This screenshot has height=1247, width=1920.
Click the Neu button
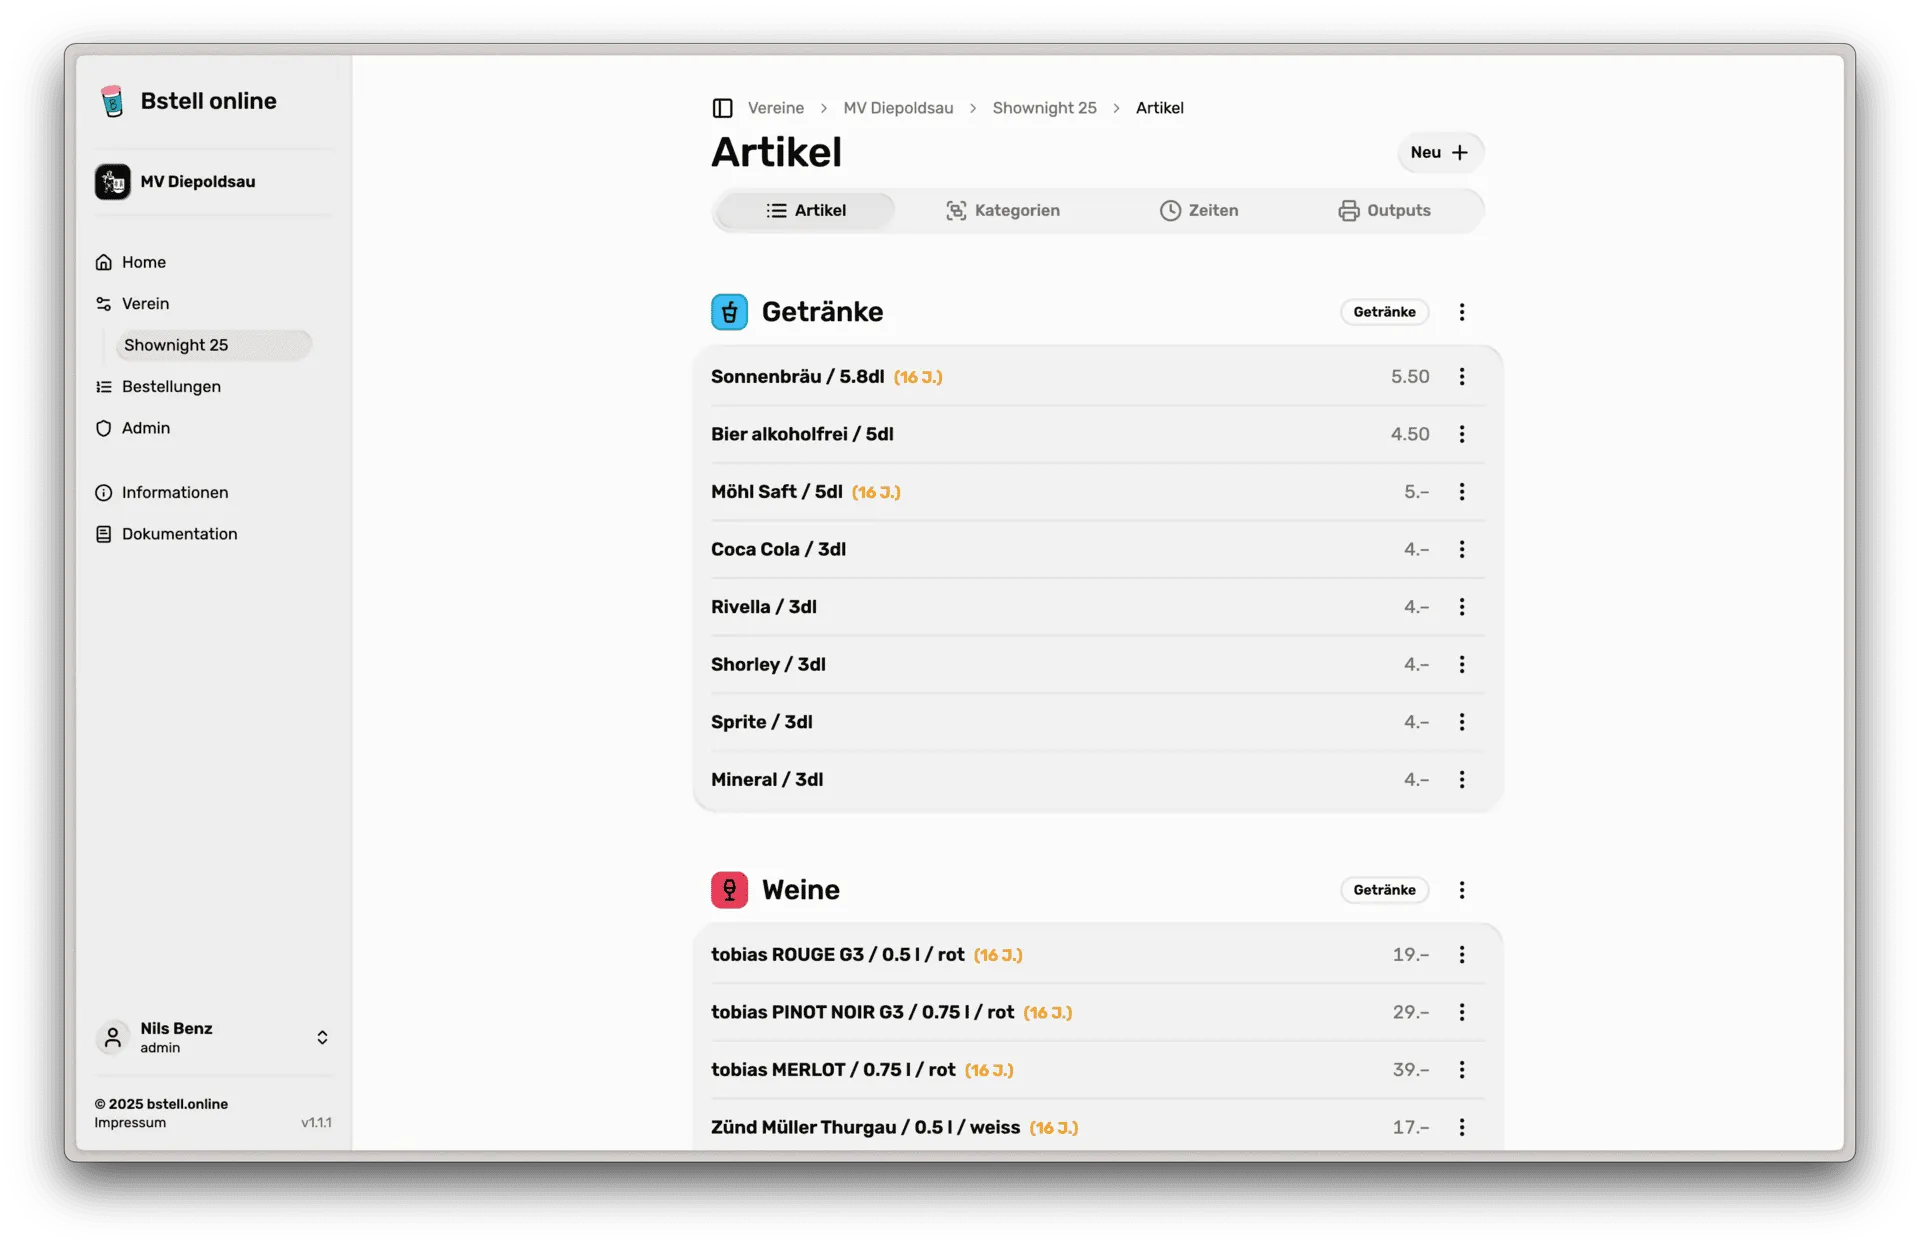point(1439,153)
